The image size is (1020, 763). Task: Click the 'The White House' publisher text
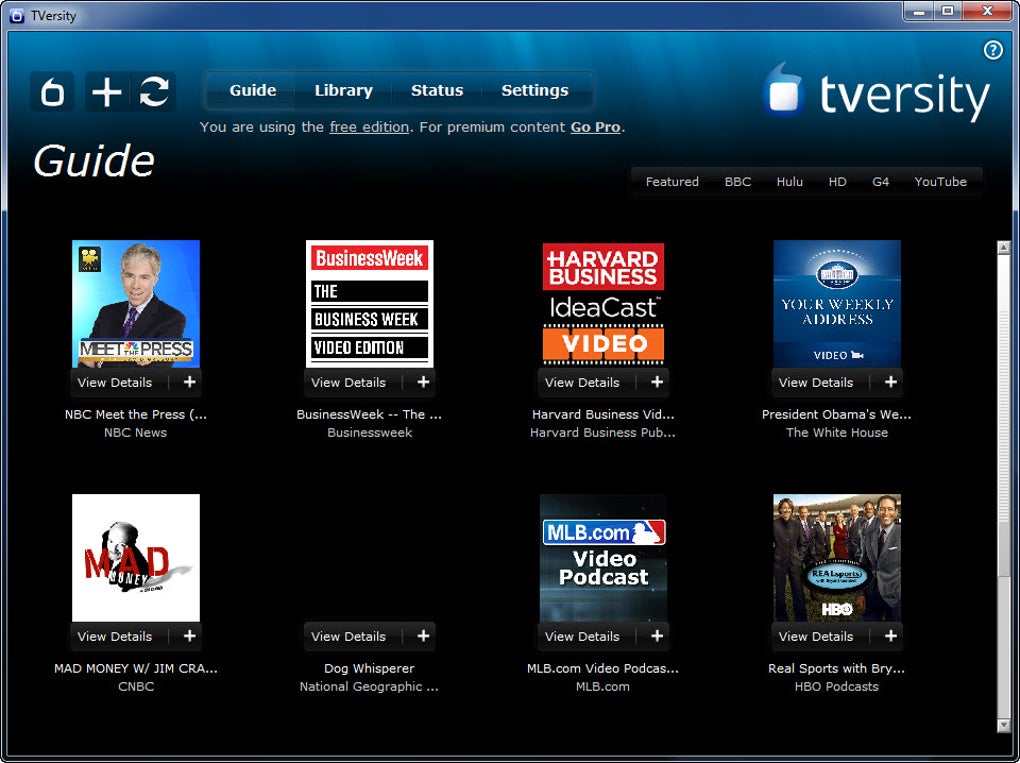pyautogui.click(x=837, y=433)
